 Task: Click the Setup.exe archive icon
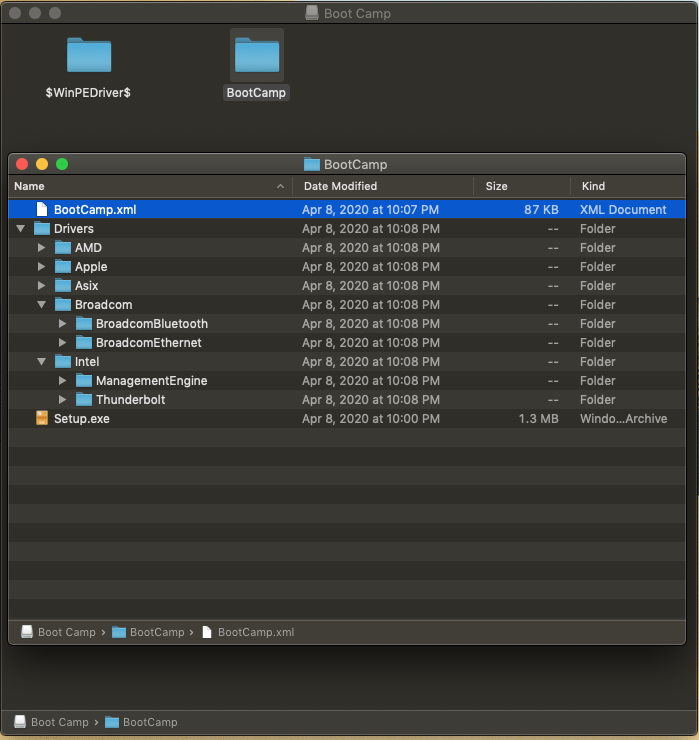(42, 418)
